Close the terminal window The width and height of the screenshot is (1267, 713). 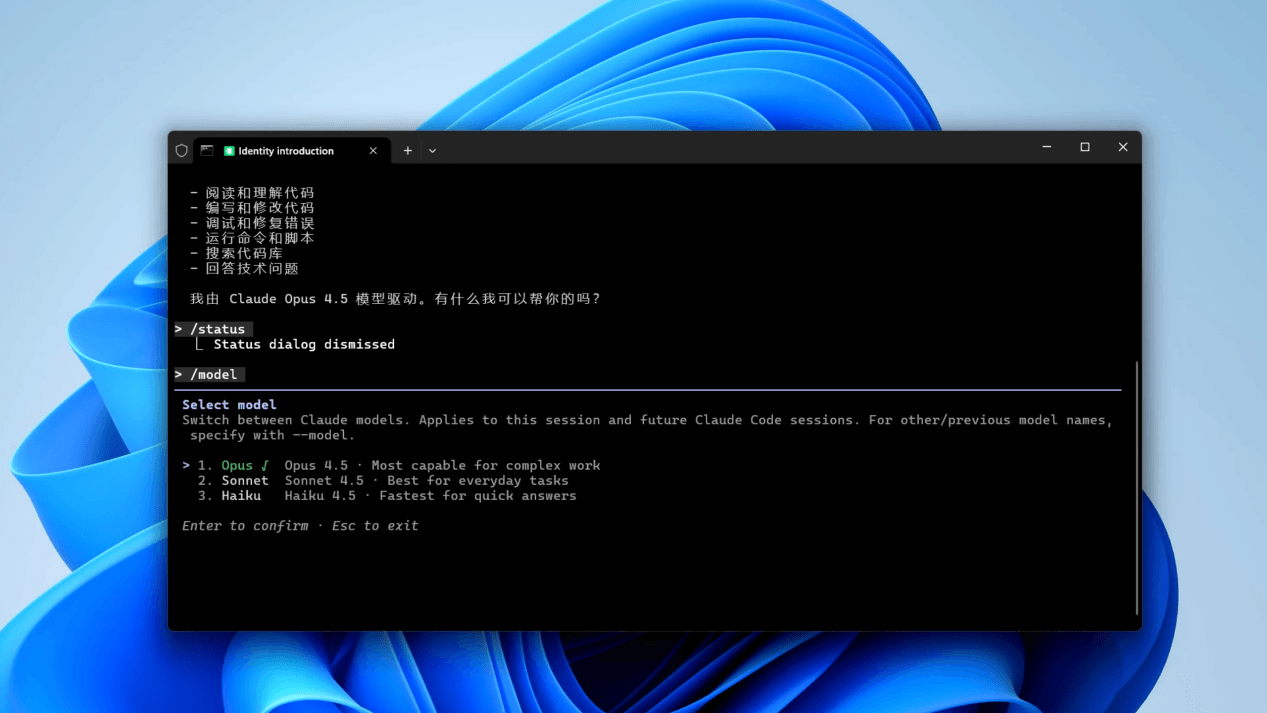(1123, 147)
